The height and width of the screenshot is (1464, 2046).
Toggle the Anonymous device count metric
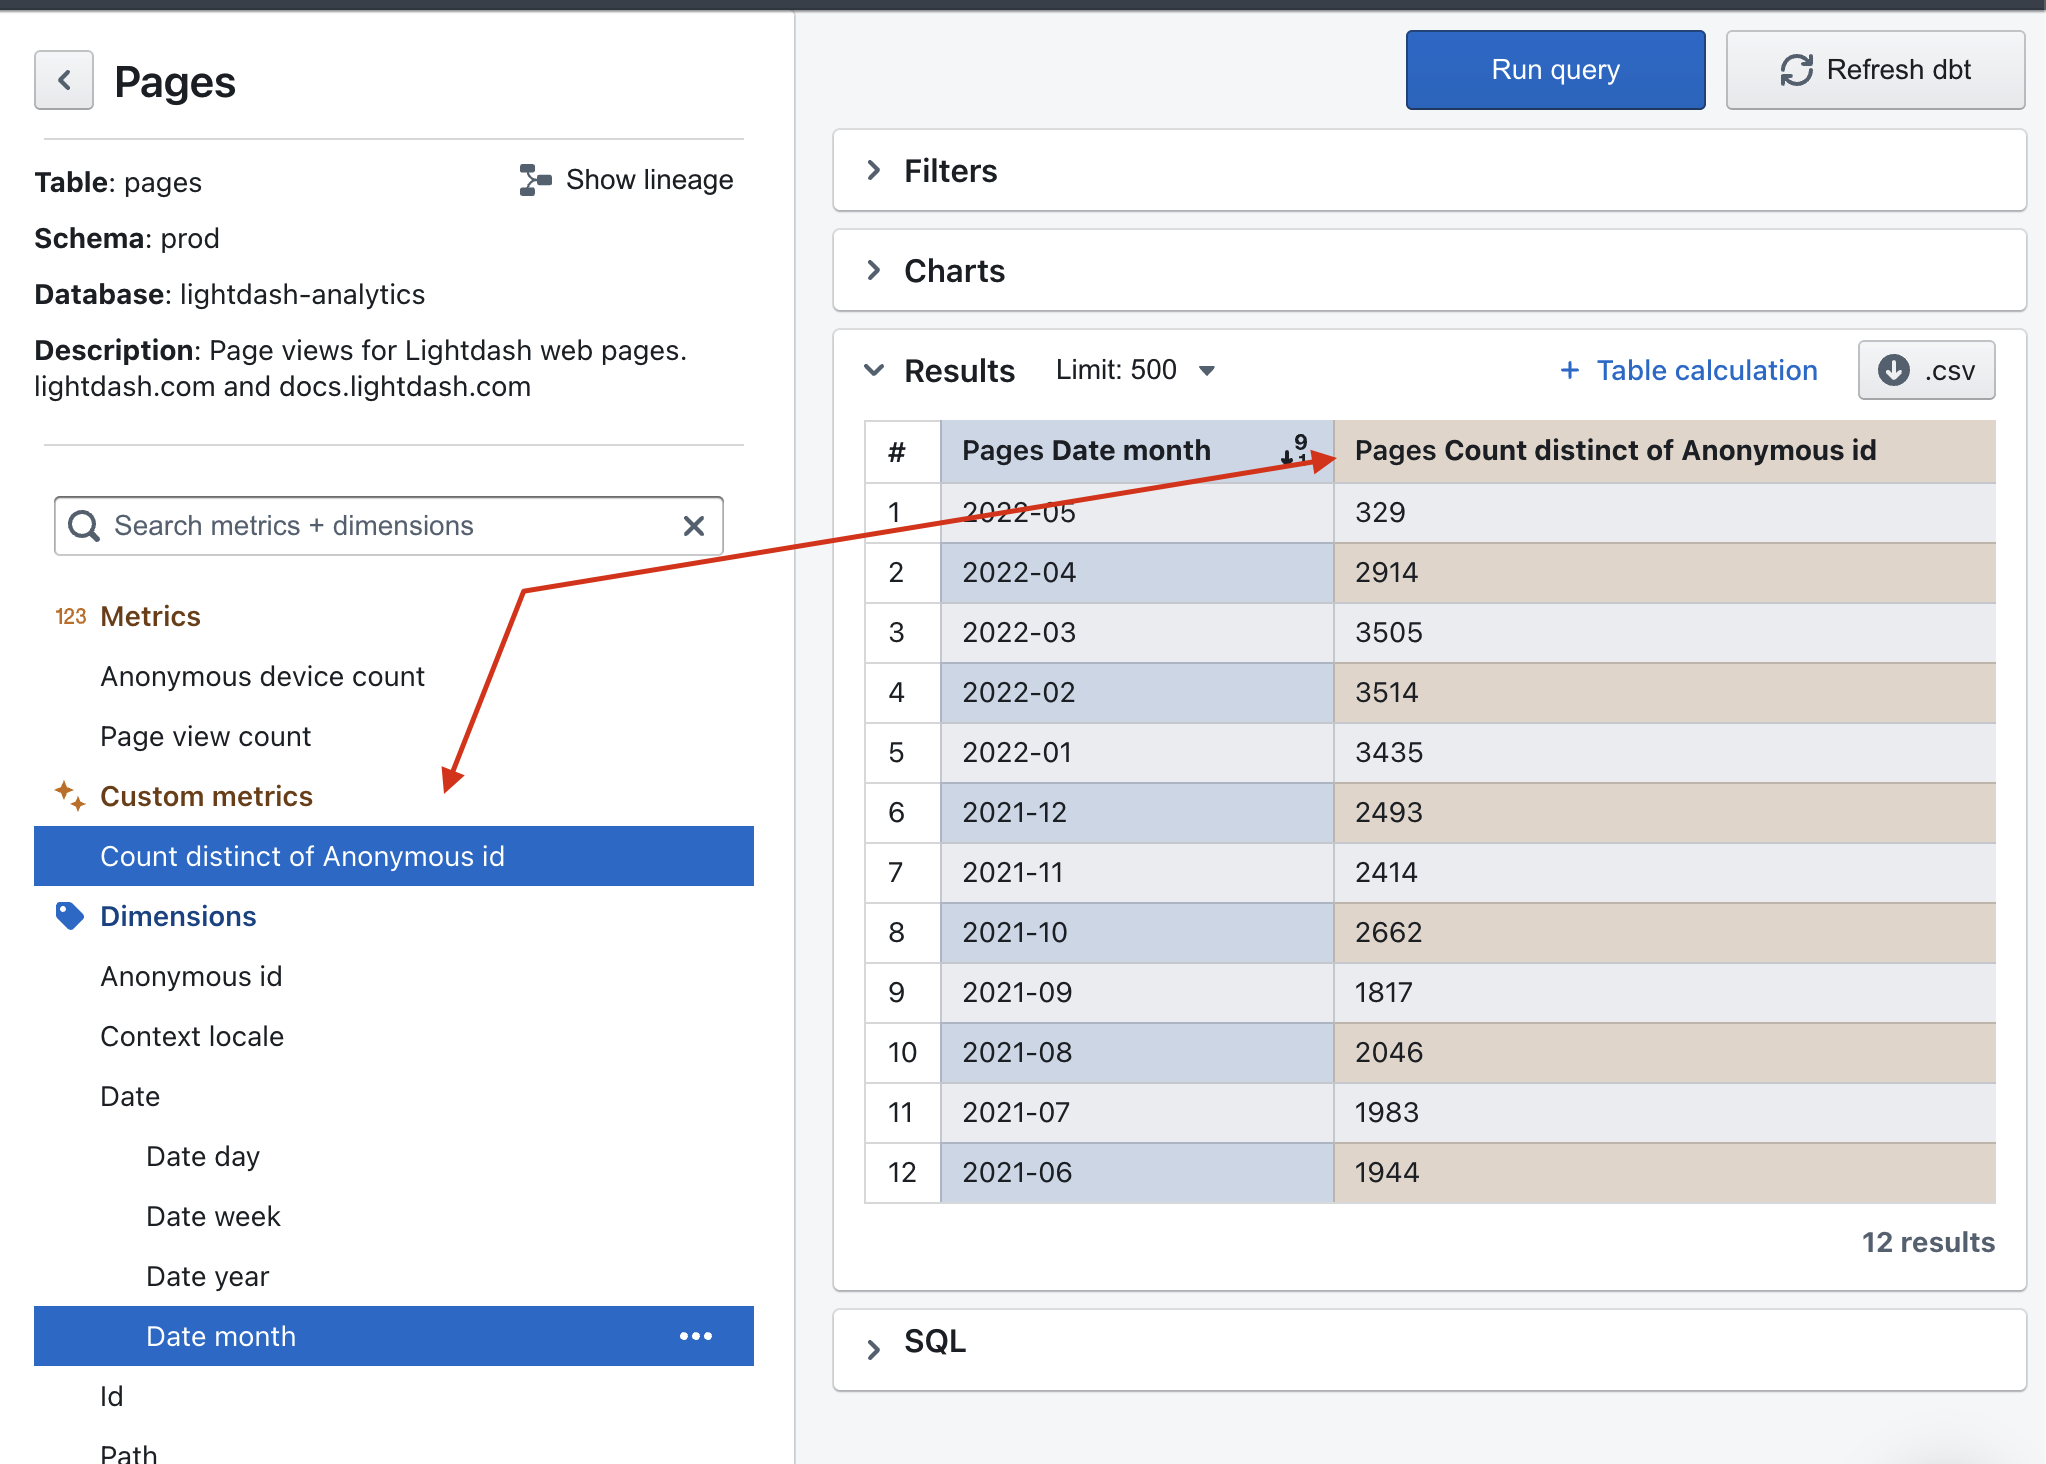pos(262,676)
